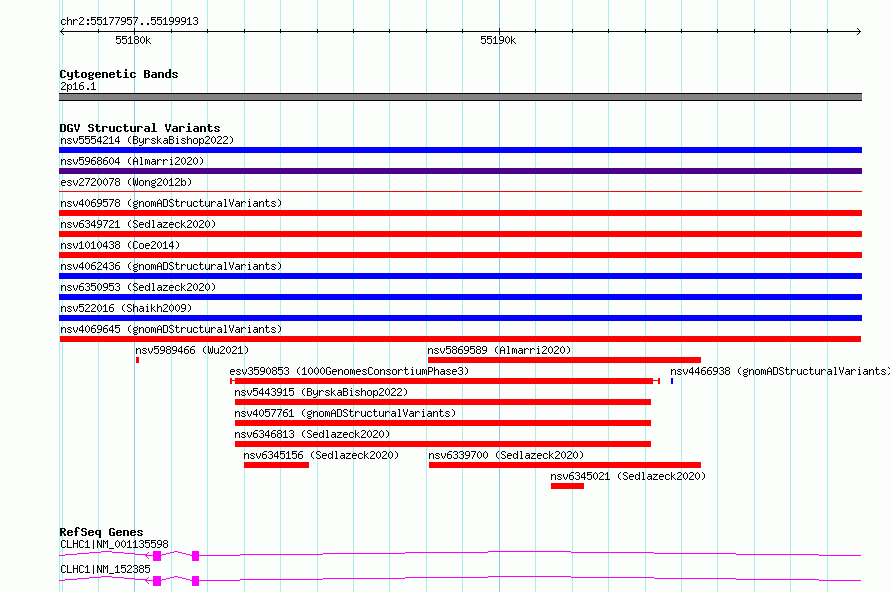Click the second magenta exon of CLHC1|NM_152385
Viewport: 890px width, 592px height.
195,581
